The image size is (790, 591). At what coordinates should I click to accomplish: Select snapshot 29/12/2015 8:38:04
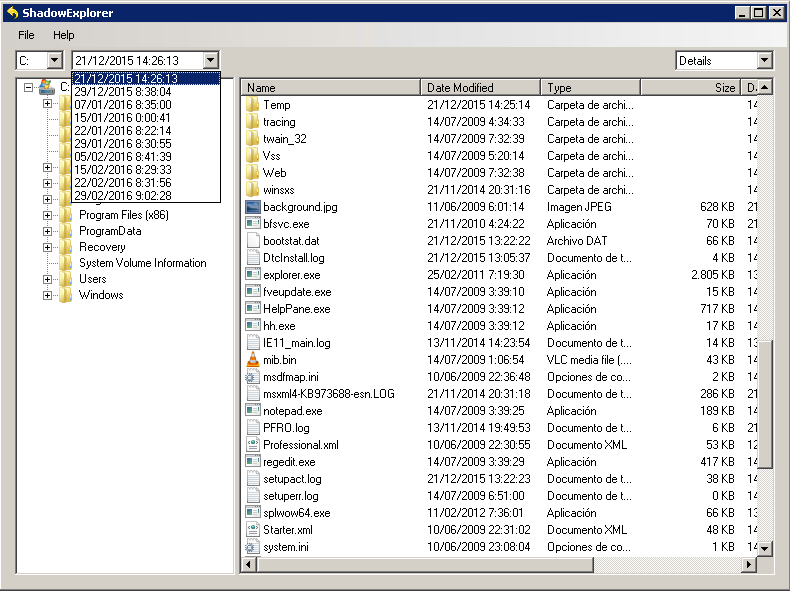tap(146, 92)
